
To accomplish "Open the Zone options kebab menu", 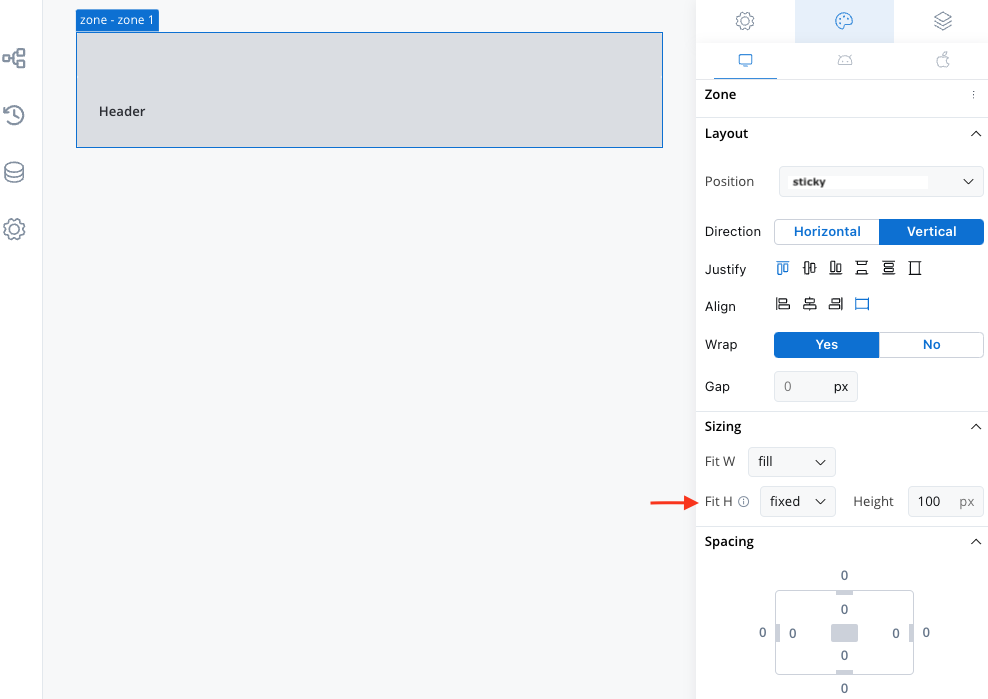I will click(x=974, y=95).
